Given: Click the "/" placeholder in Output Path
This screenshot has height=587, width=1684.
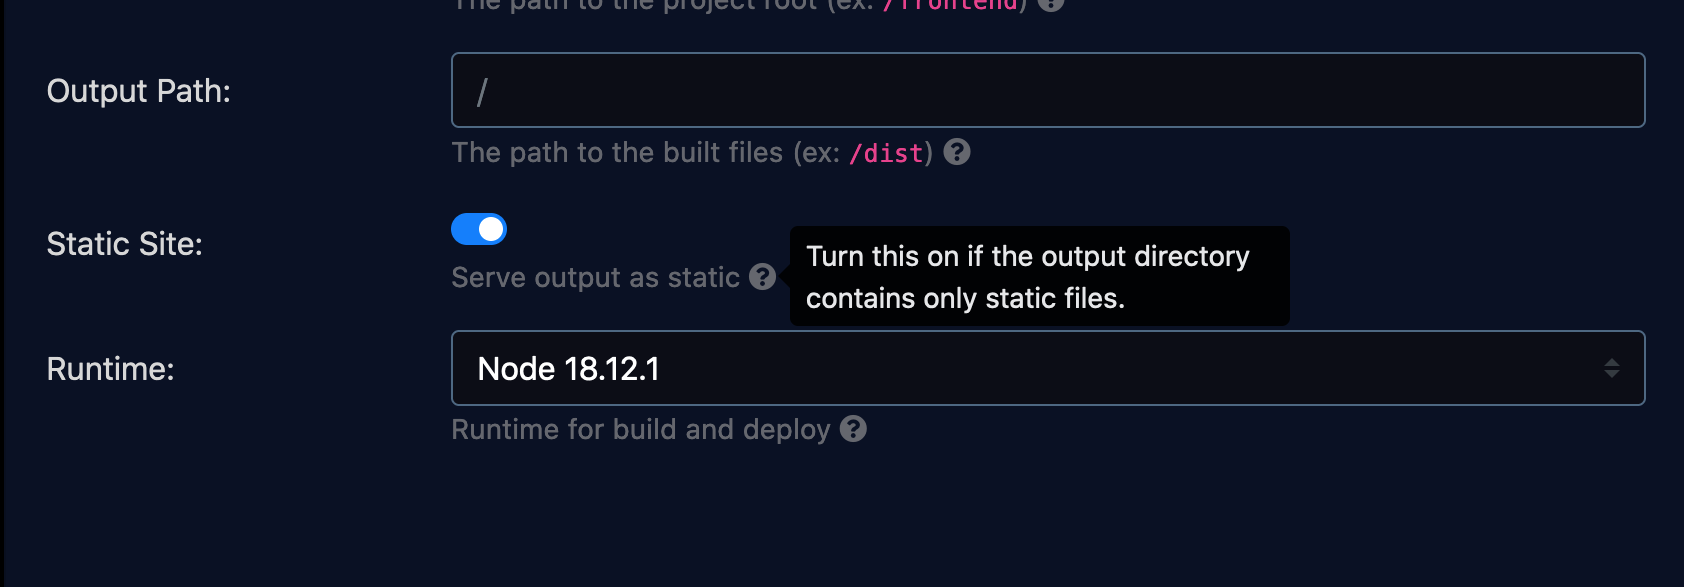Looking at the screenshot, I should 482,92.
